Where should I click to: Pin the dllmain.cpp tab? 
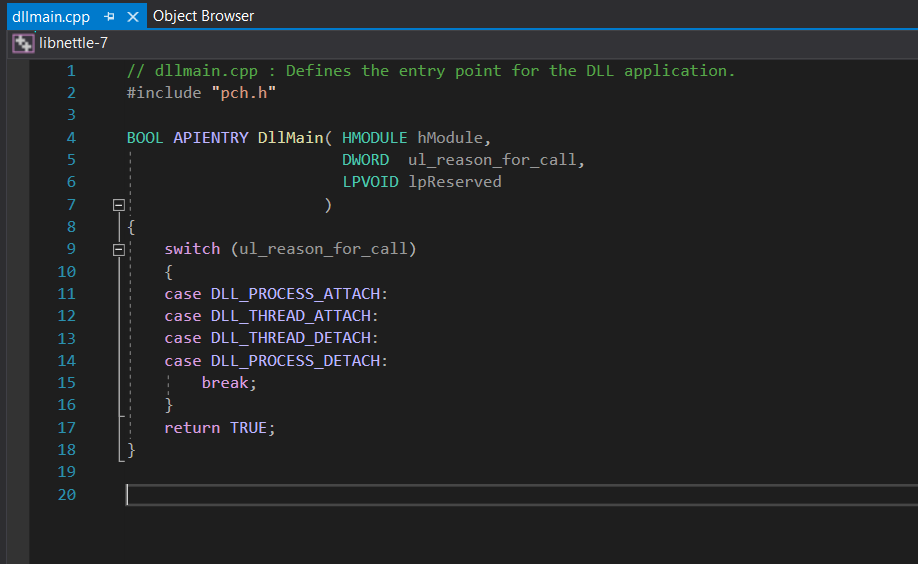[110, 17]
